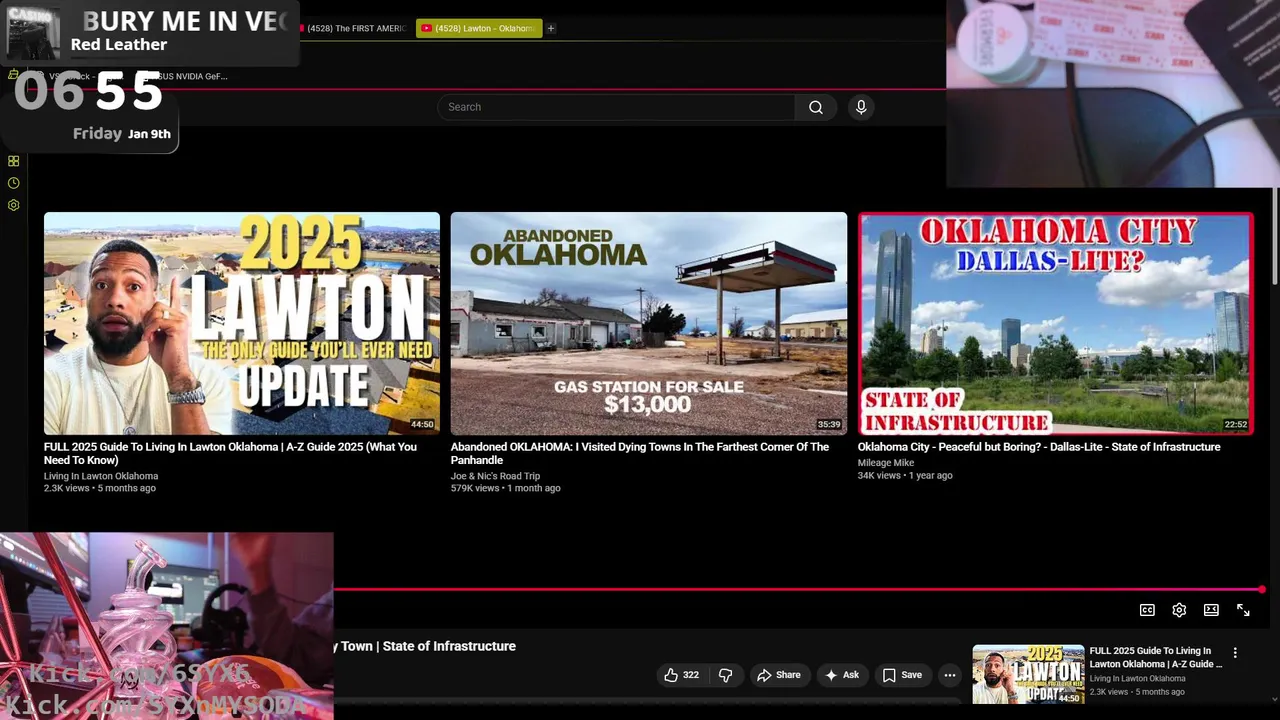Exit full screen view of the player

coord(1243,610)
